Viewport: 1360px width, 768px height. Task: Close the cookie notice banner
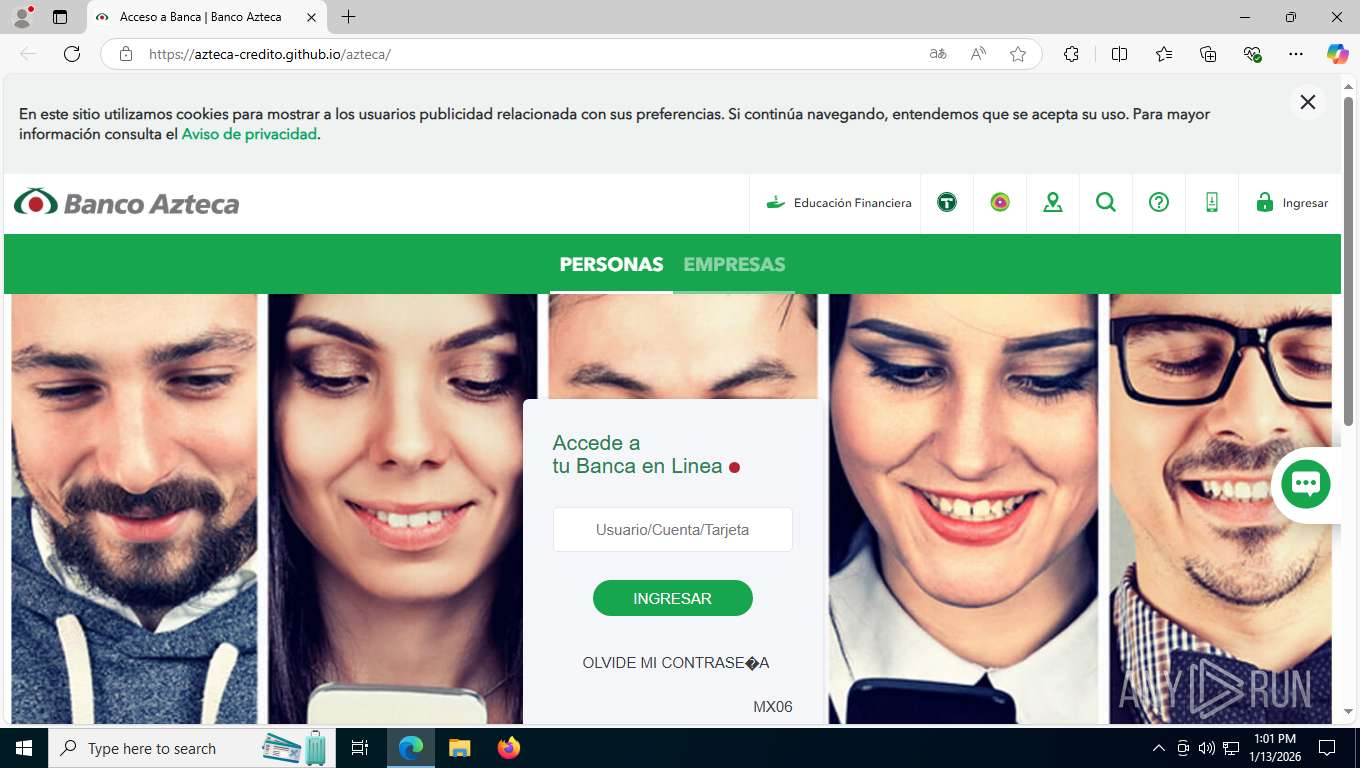tap(1307, 102)
